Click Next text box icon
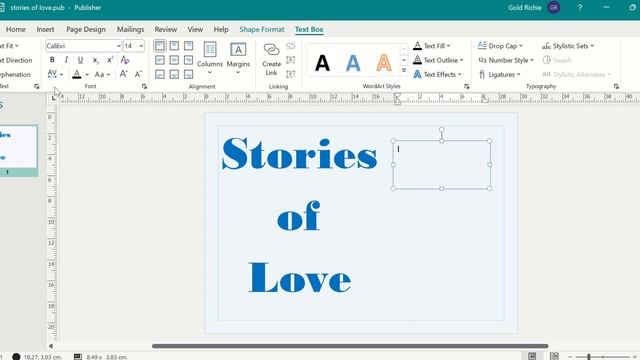This screenshot has height=360, width=640. tap(291, 74)
